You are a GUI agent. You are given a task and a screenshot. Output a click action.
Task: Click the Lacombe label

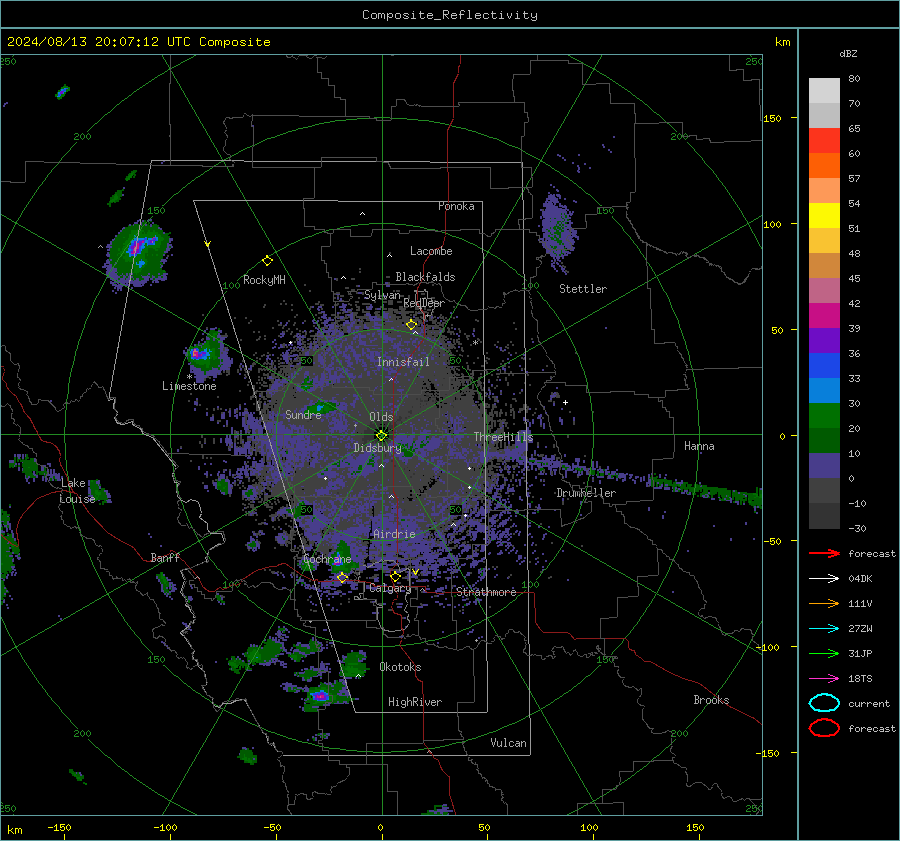tap(431, 251)
